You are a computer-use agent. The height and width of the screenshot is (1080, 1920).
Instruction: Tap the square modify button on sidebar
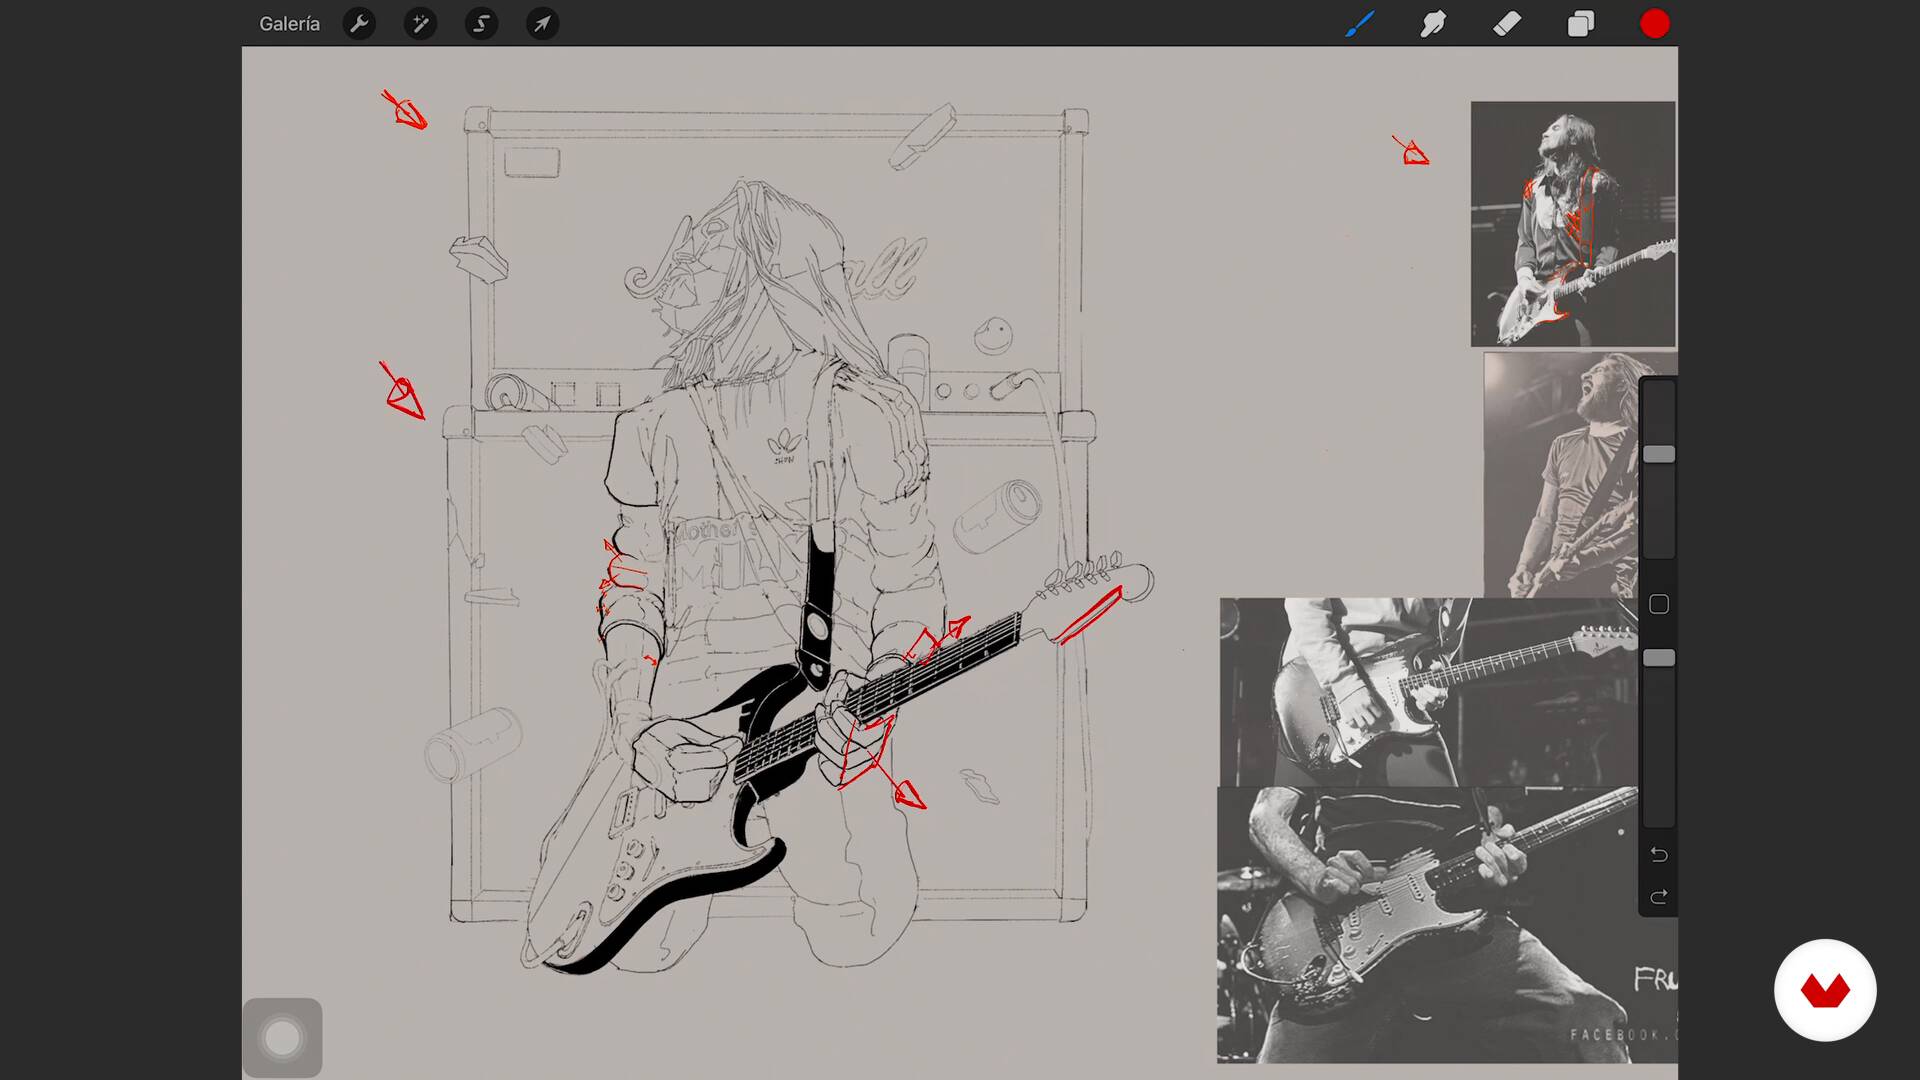tap(1658, 604)
